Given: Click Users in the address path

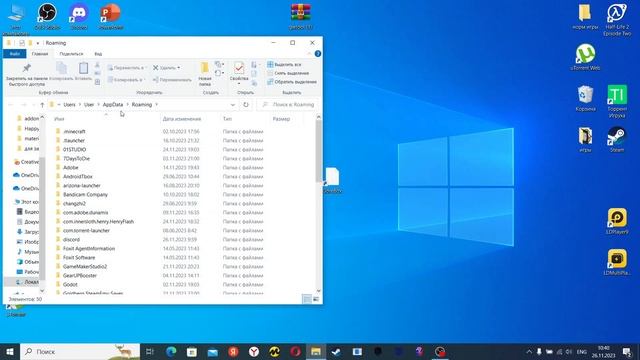Looking at the screenshot, I should (69, 104).
